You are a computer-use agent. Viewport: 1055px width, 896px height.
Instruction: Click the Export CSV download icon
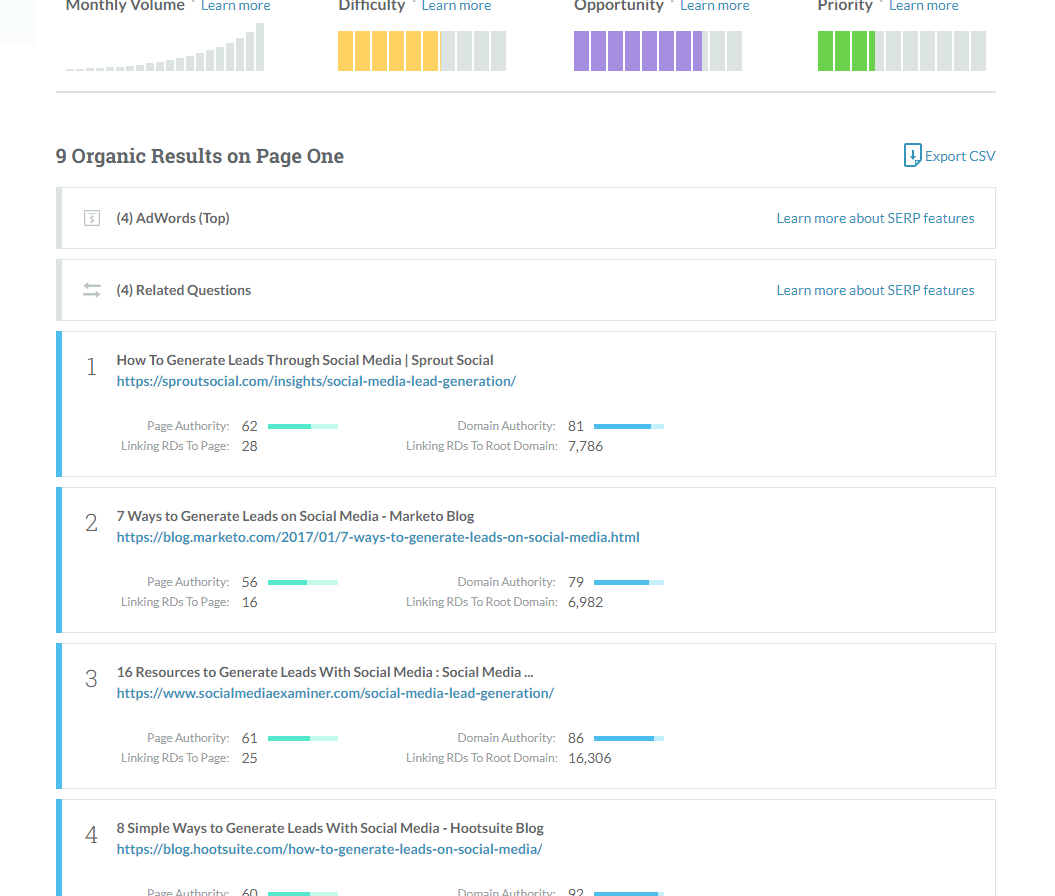click(912, 155)
